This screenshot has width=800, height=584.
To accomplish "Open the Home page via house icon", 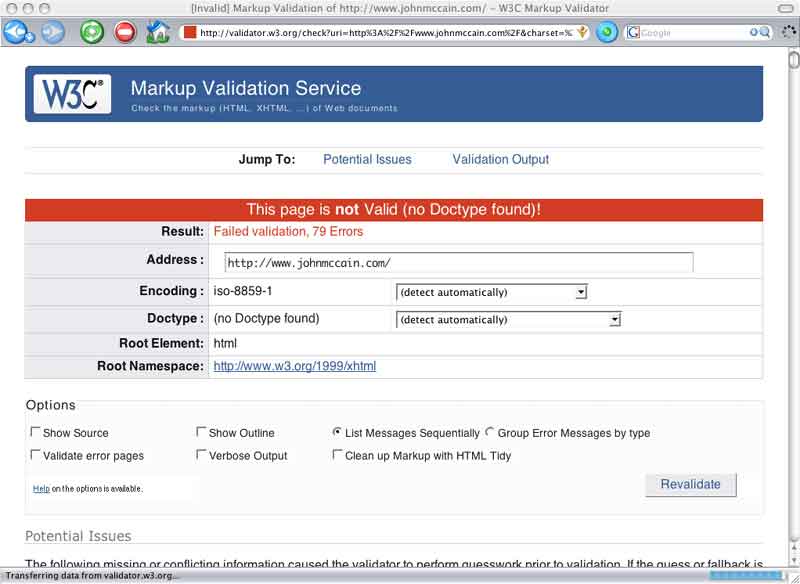I will click(x=158, y=32).
